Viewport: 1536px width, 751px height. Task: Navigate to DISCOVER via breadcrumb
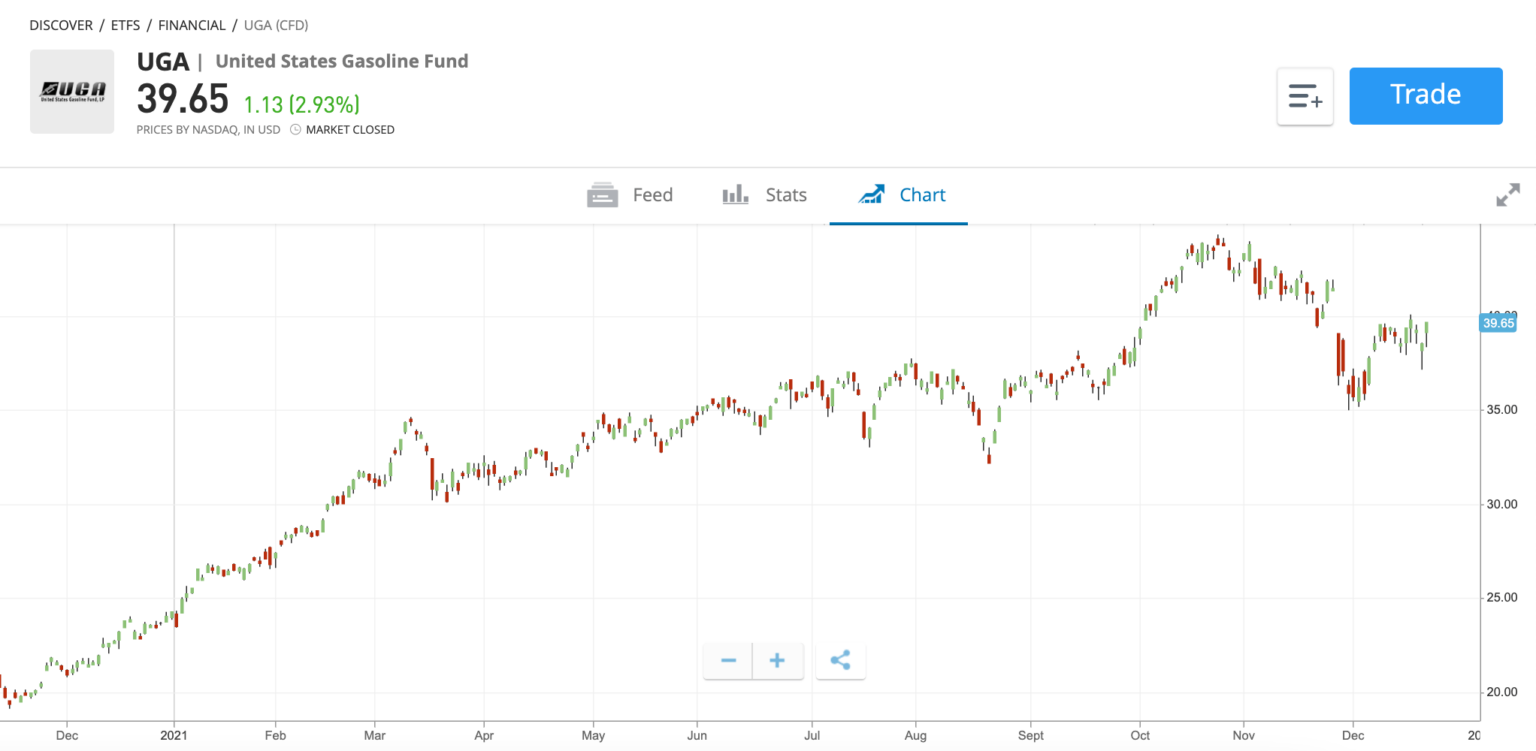(x=61, y=25)
